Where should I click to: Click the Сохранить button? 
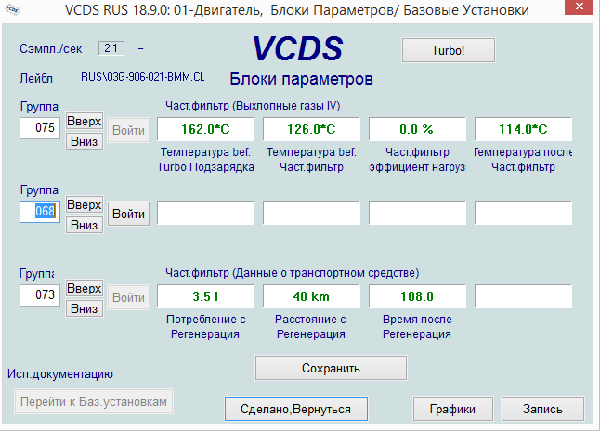click(x=331, y=368)
